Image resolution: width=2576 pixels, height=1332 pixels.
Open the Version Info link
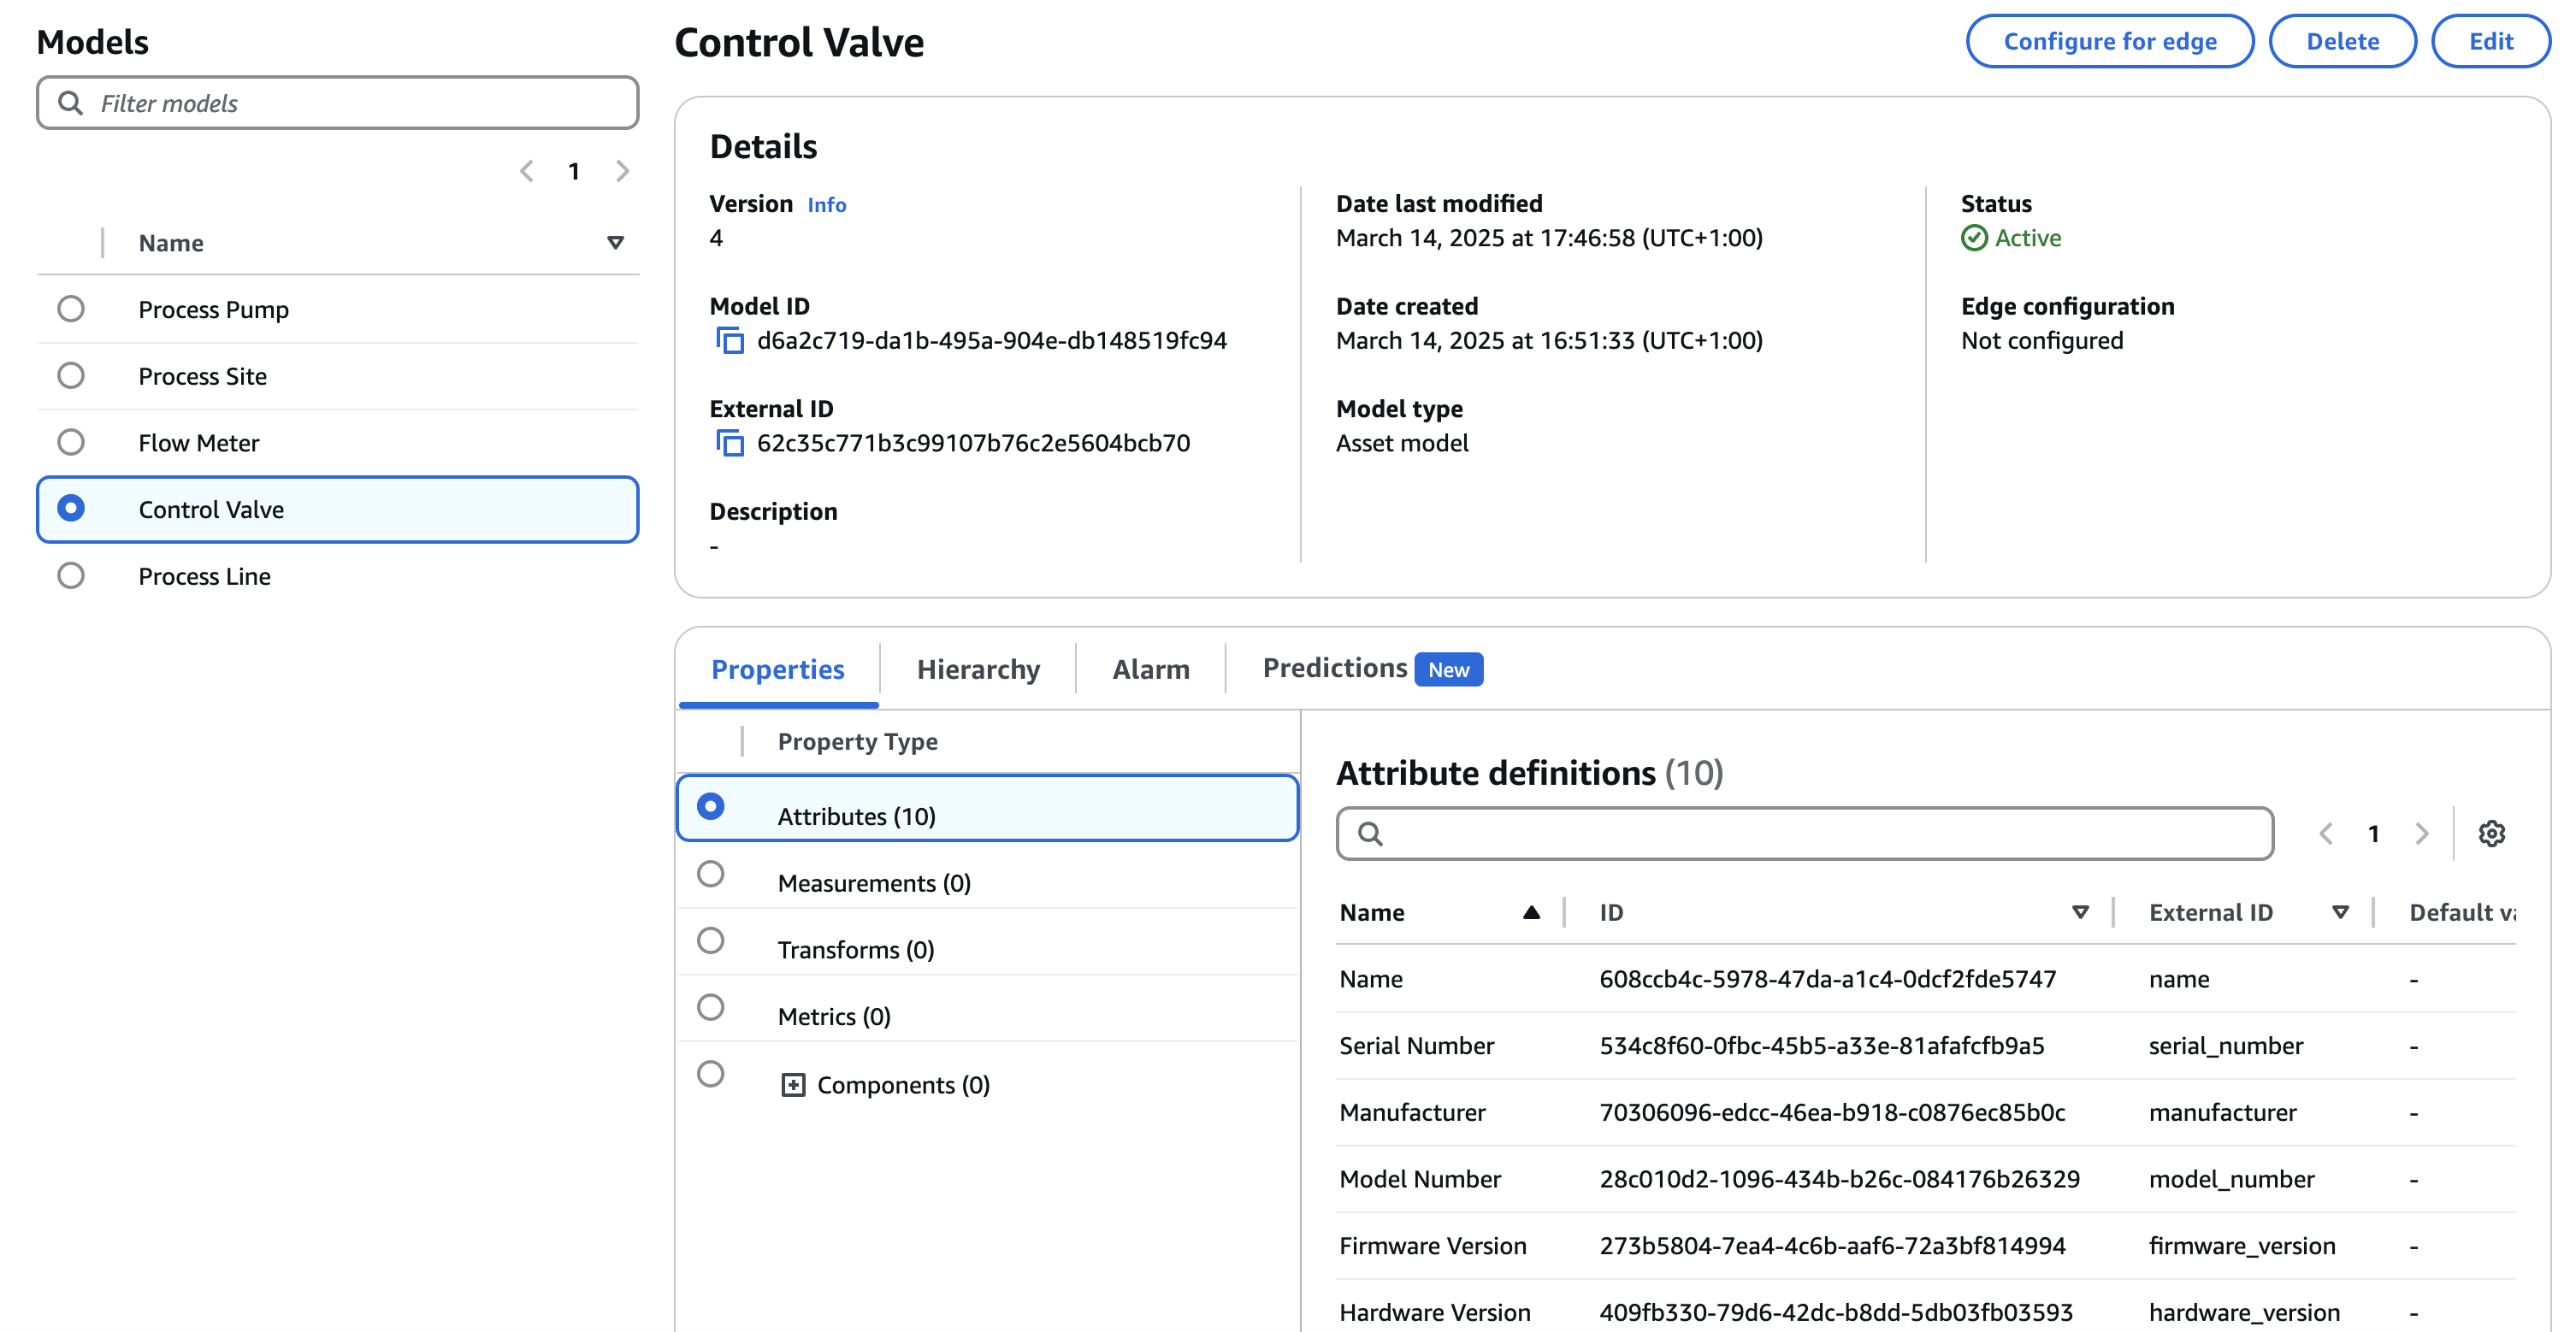tap(826, 204)
